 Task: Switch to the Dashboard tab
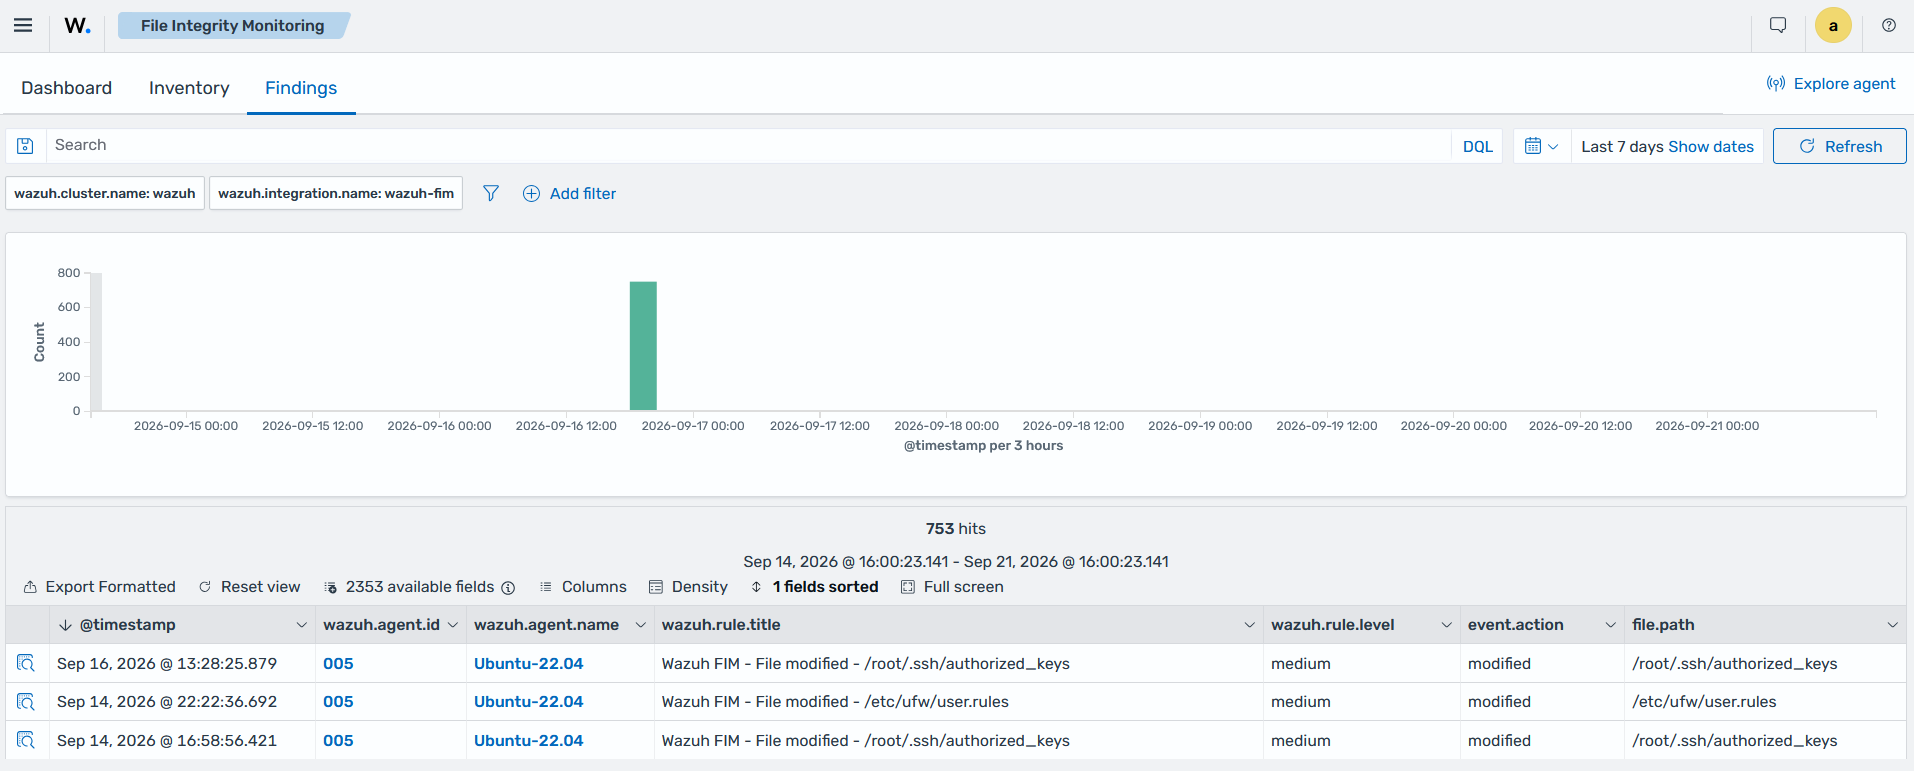[67, 88]
